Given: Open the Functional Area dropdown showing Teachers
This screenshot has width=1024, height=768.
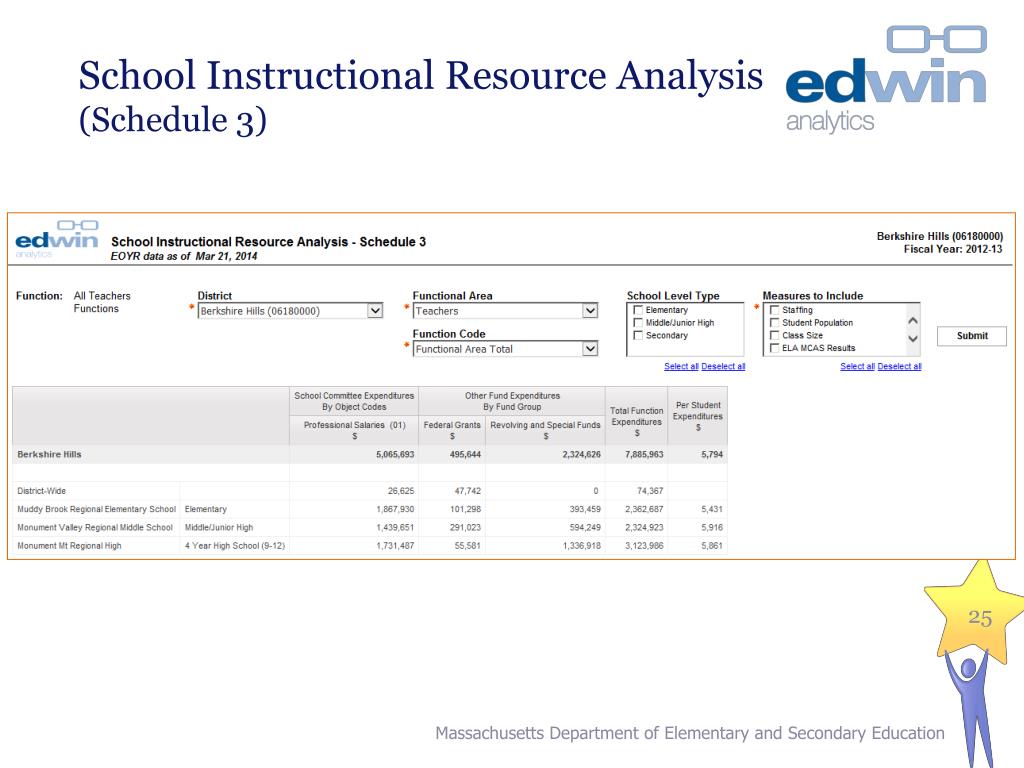Looking at the screenshot, I should click(505, 311).
